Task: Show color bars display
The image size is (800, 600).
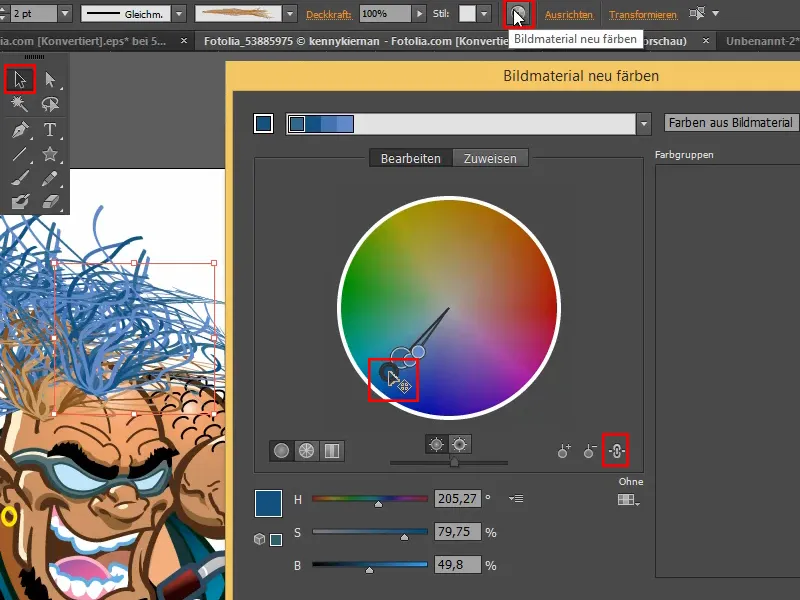Action: 332,451
